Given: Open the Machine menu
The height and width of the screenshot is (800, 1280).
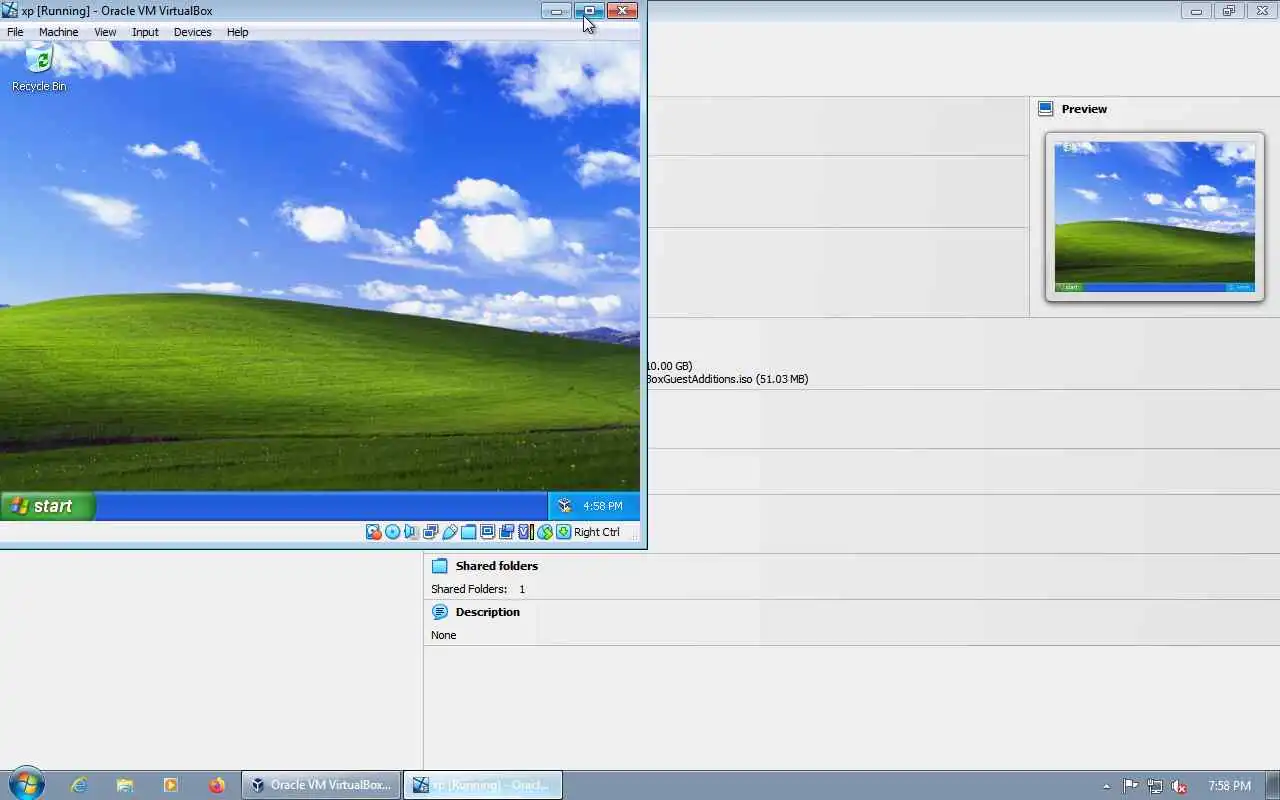Looking at the screenshot, I should 58,32.
